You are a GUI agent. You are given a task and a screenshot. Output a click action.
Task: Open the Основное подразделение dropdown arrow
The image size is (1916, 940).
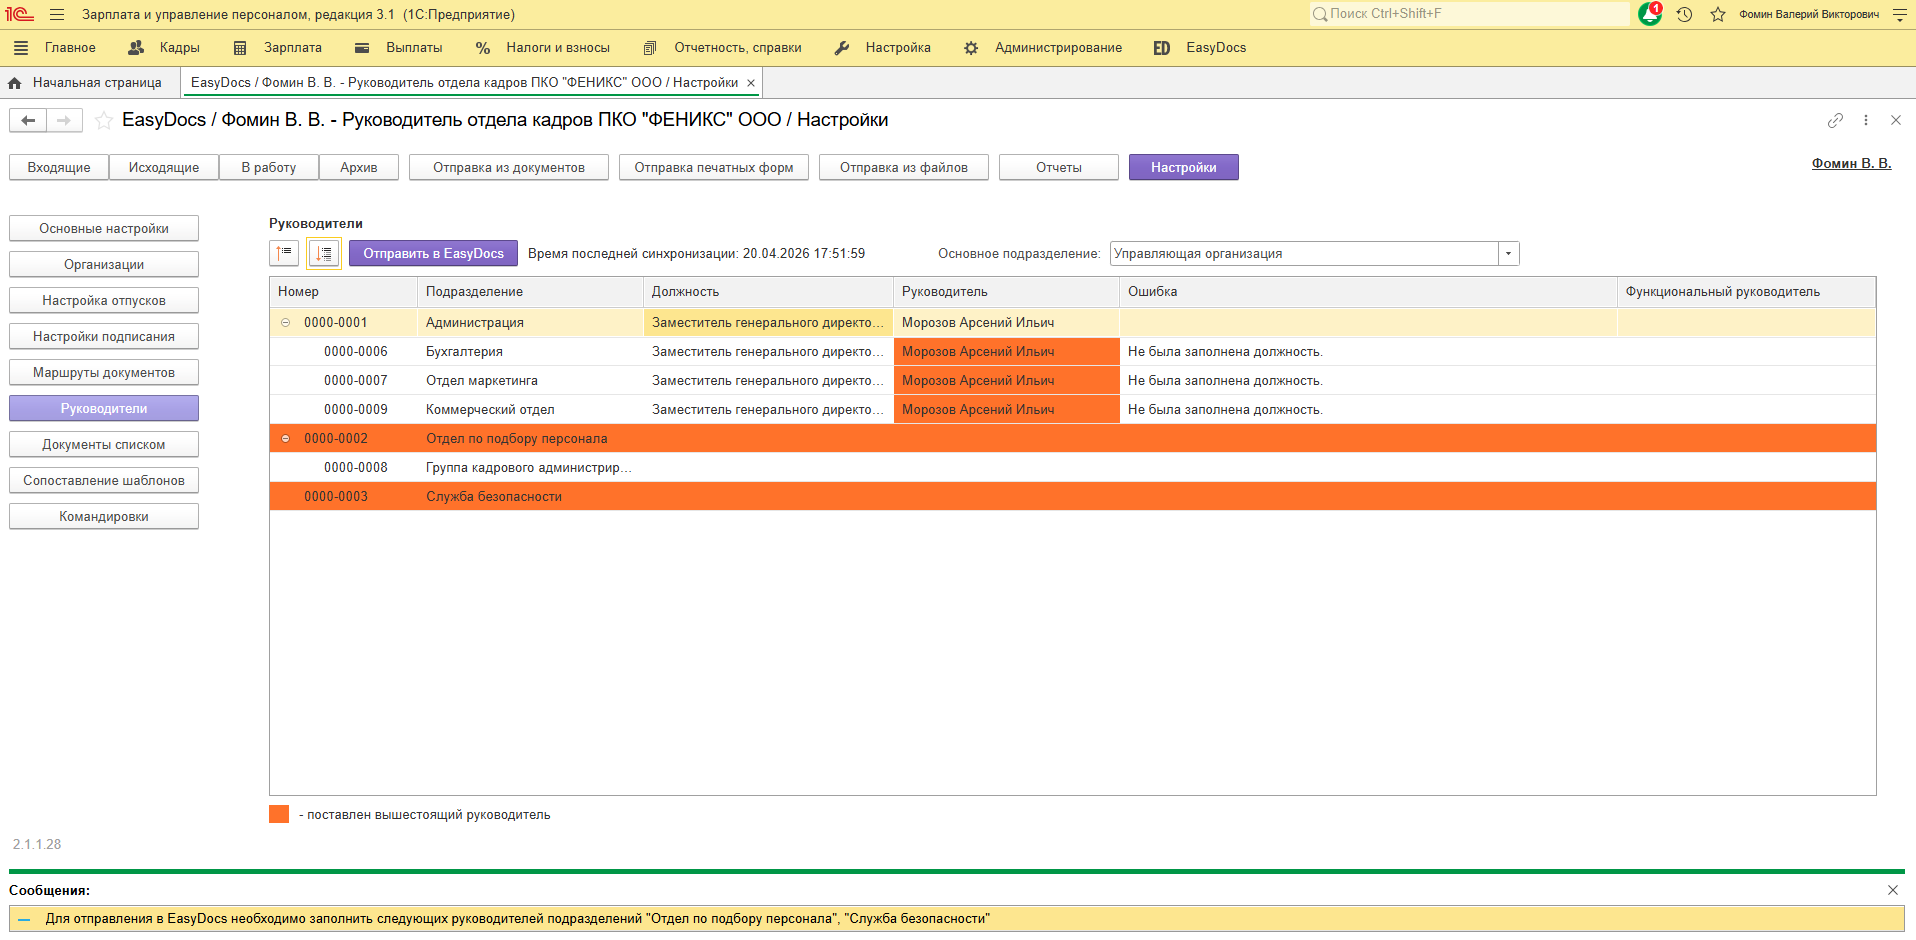[x=1508, y=254]
